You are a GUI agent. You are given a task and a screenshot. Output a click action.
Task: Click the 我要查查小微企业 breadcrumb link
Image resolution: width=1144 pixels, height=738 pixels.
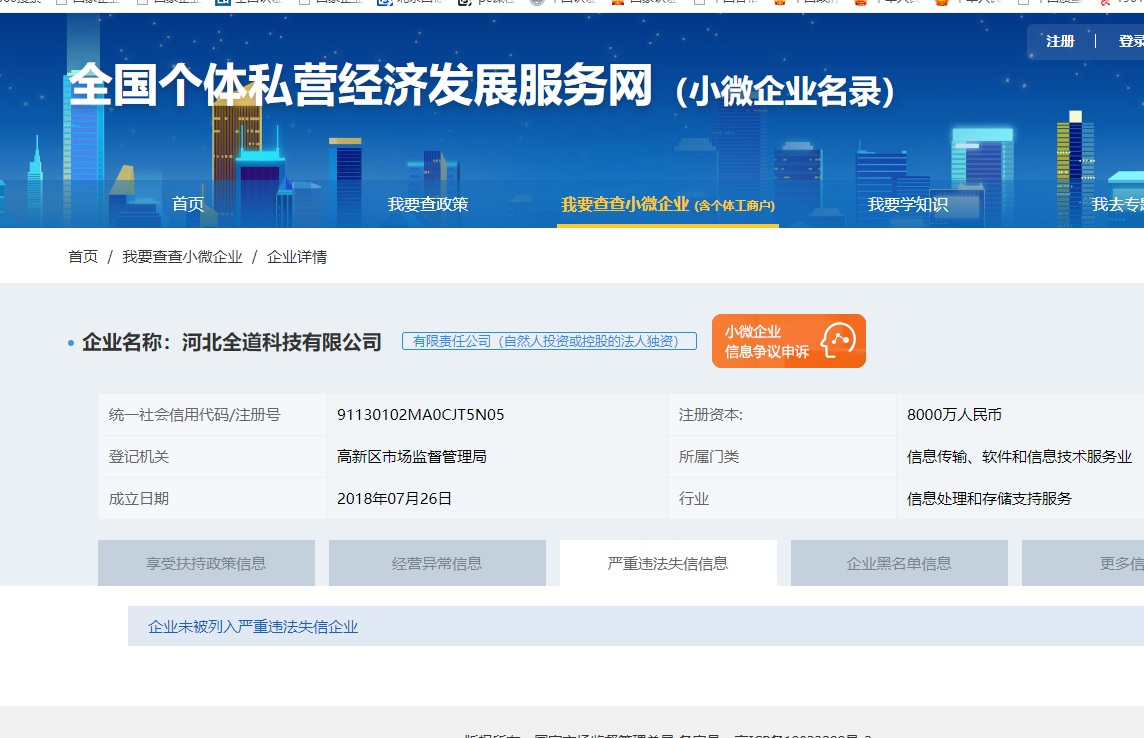point(182,257)
